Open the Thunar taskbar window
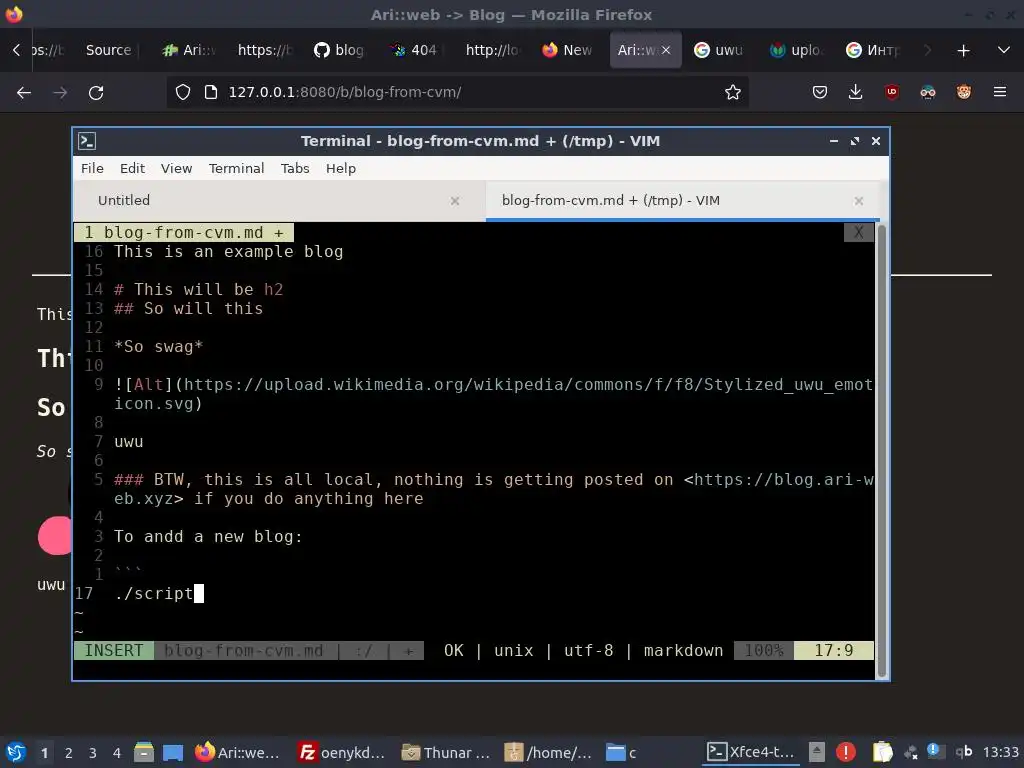The width and height of the screenshot is (1024, 768). click(446, 753)
